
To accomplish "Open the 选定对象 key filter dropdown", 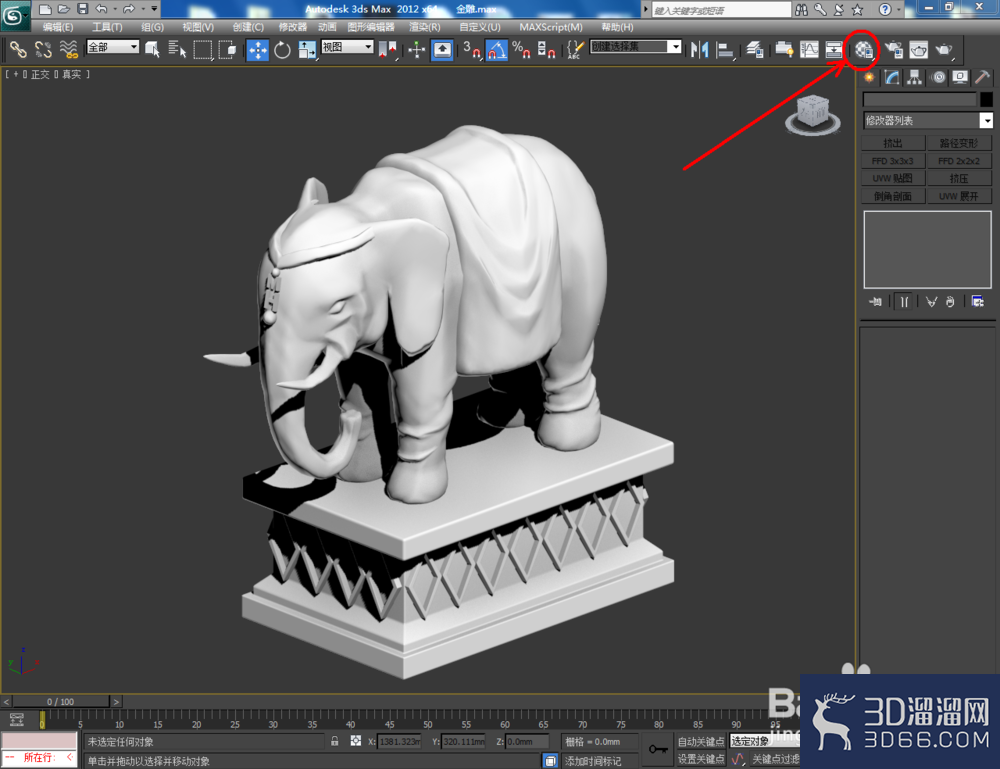I will 764,741.
